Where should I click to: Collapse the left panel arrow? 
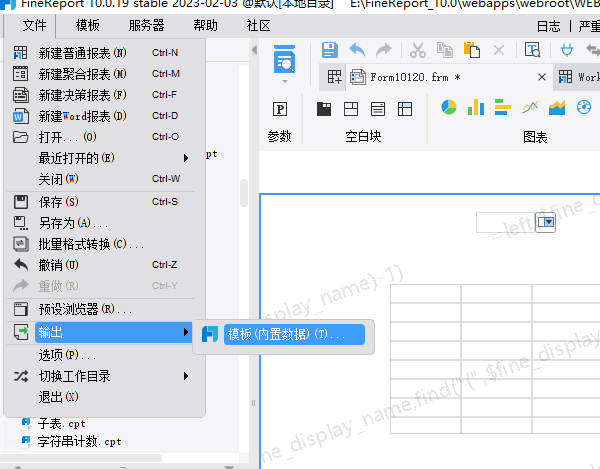(254, 50)
